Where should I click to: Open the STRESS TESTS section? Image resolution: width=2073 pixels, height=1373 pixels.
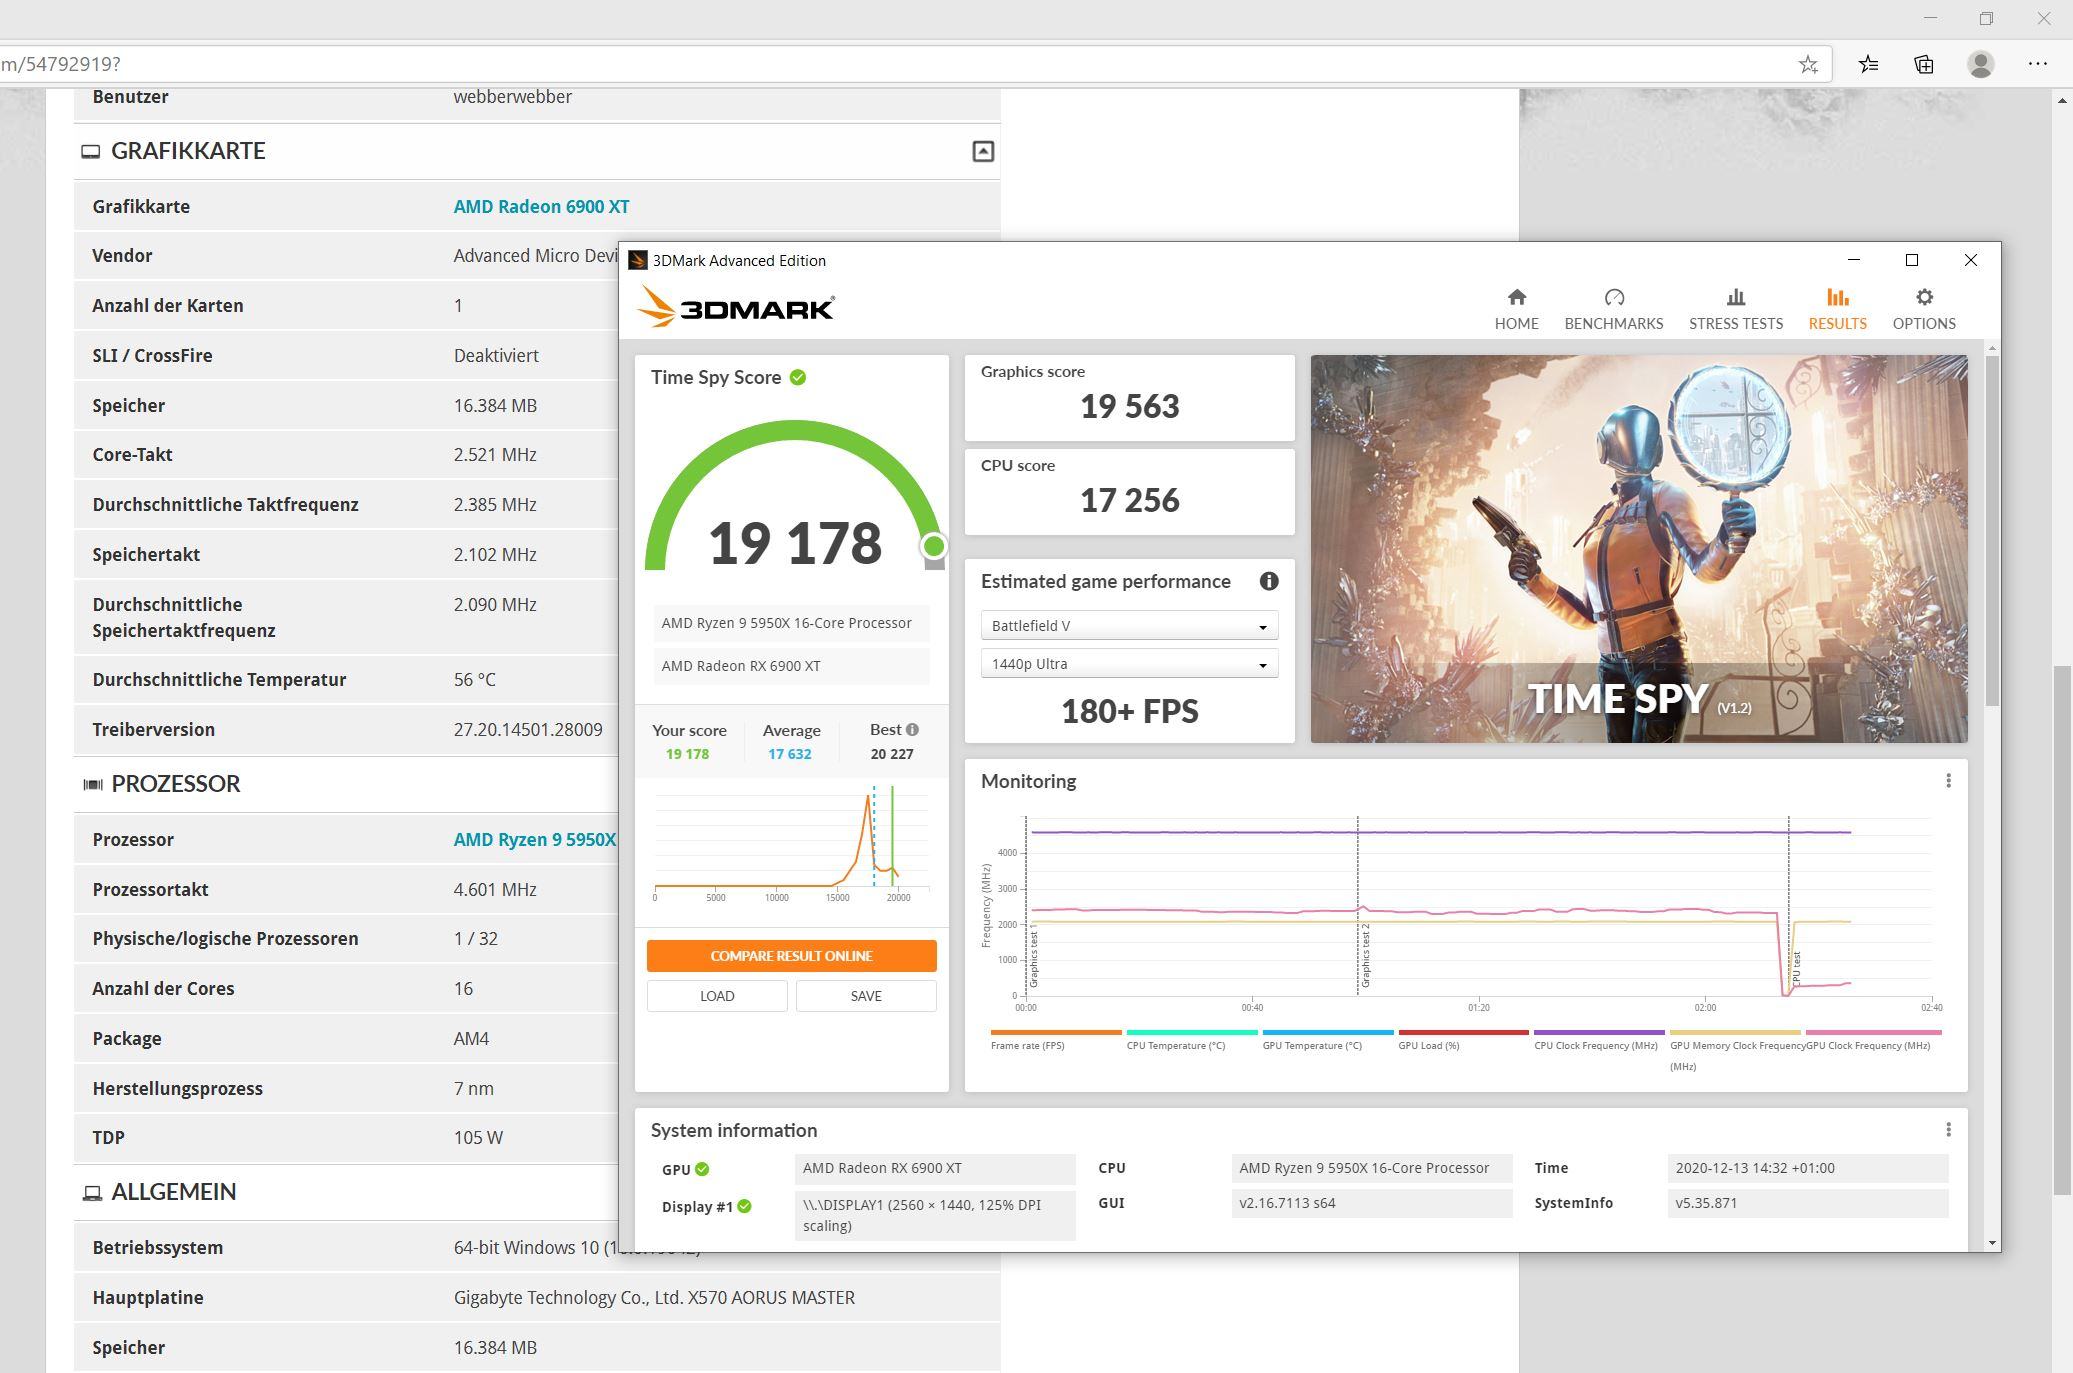[x=1735, y=308]
